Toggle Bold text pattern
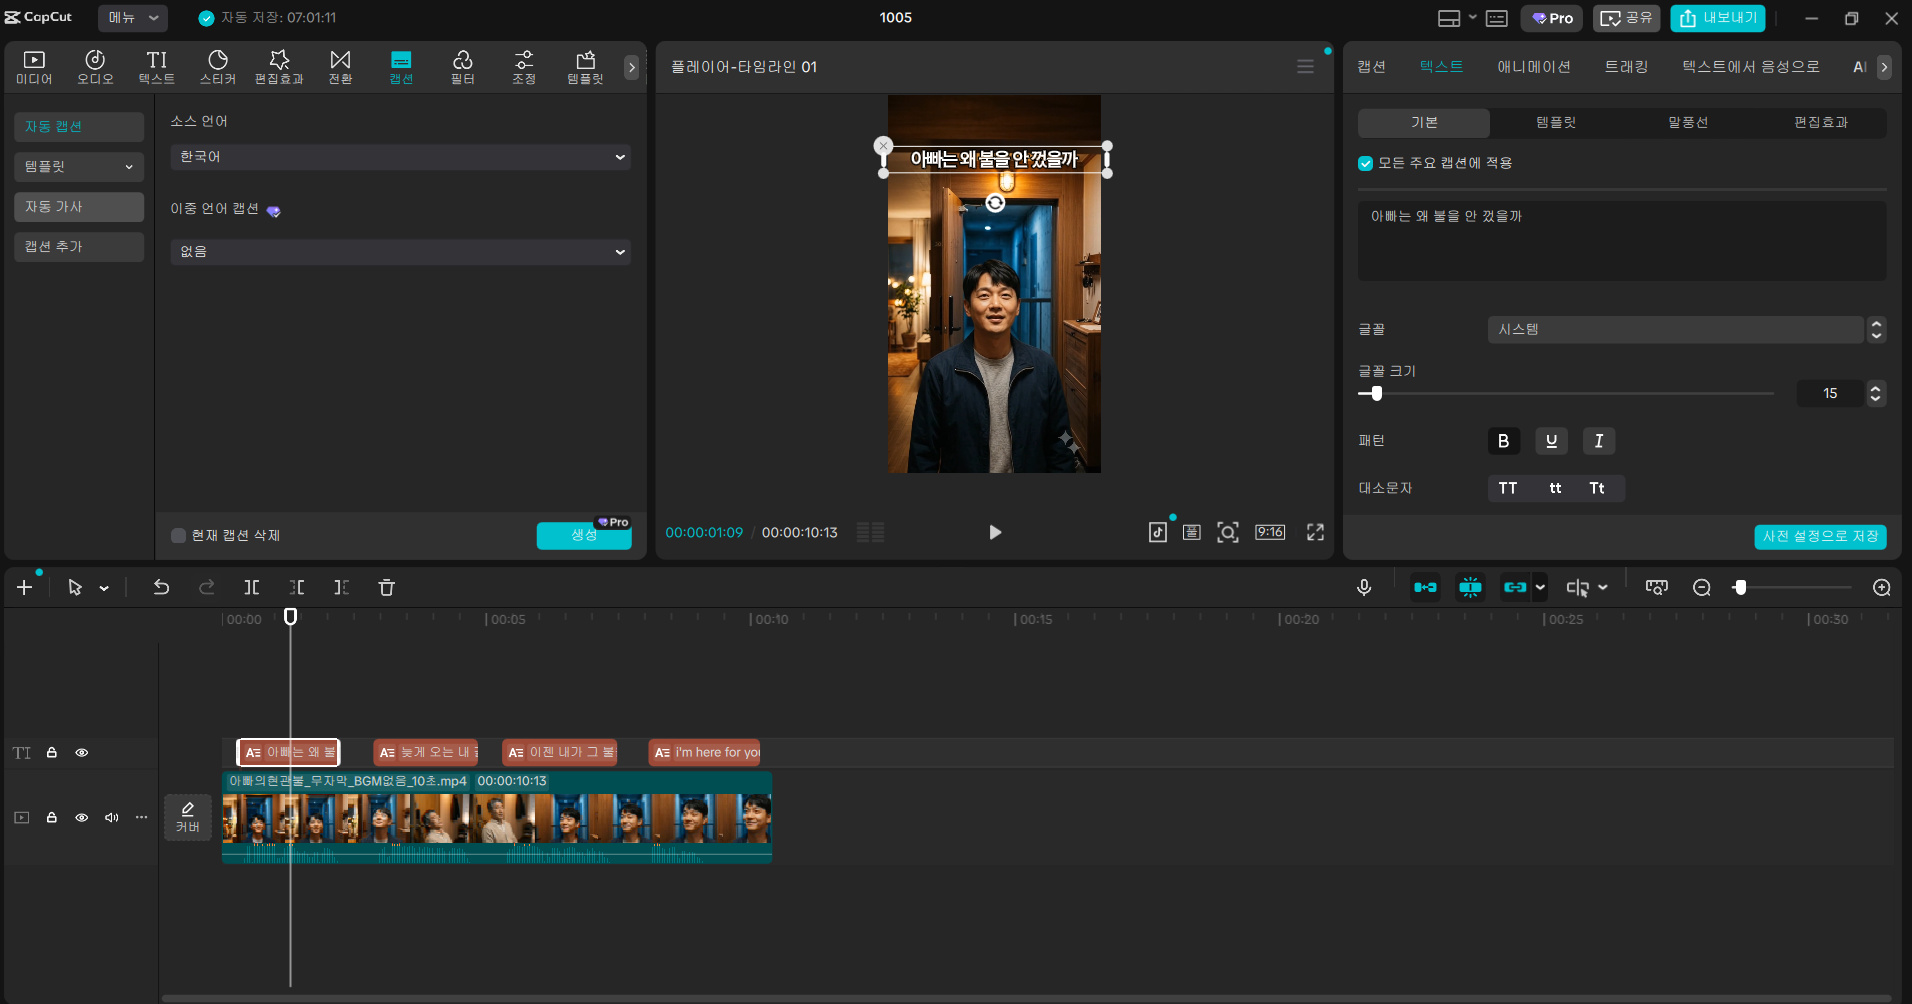 [1503, 441]
